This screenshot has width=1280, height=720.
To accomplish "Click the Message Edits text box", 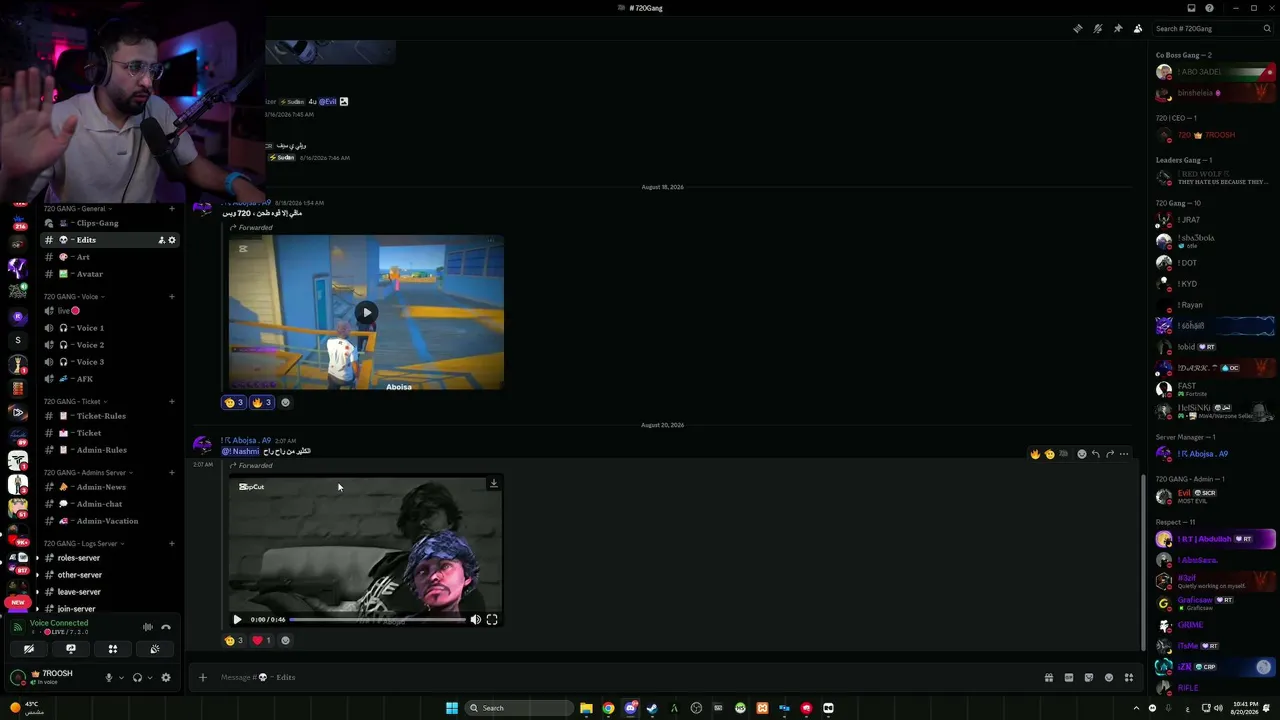I will (x=625, y=677).
